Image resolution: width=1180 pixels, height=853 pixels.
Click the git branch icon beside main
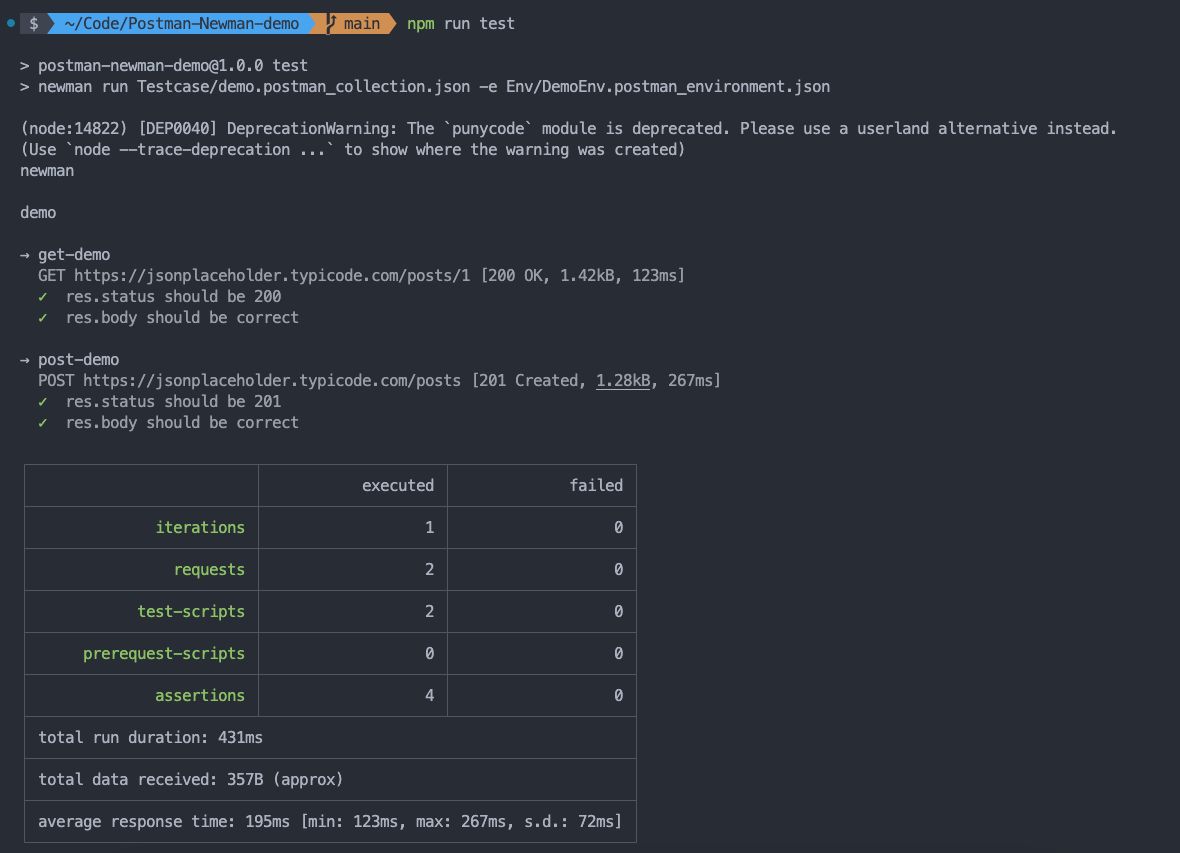click(331, 23)
